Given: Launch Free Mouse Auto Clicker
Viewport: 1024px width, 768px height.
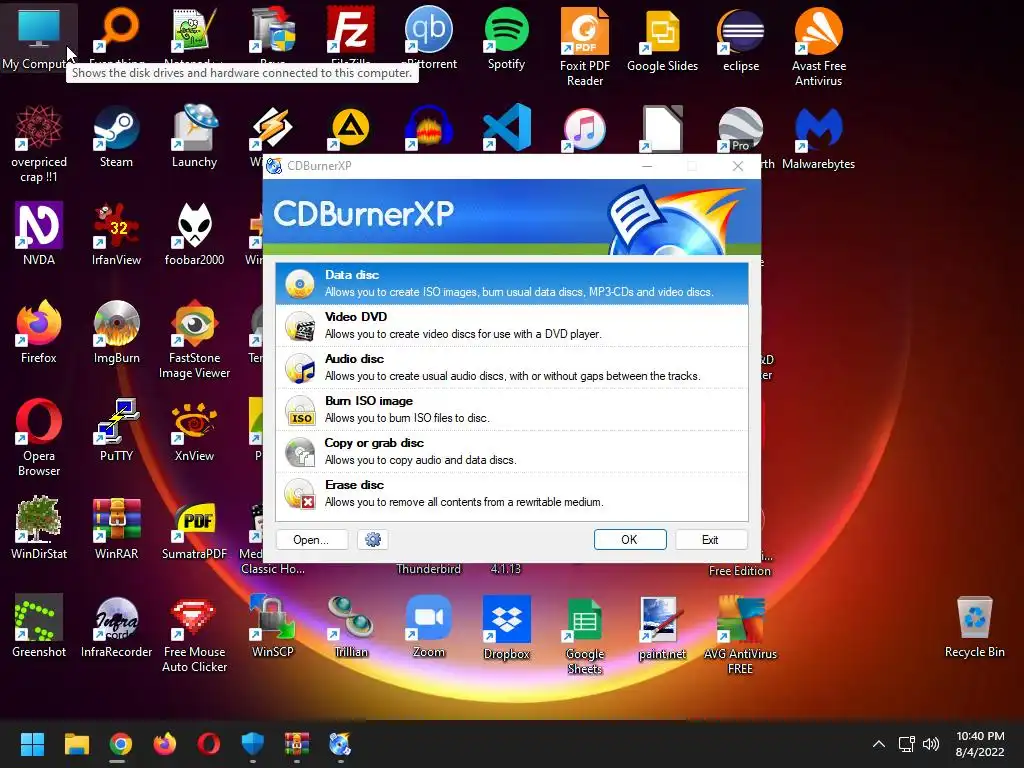Looking at the screenshot, I should [x=194, y=633].
